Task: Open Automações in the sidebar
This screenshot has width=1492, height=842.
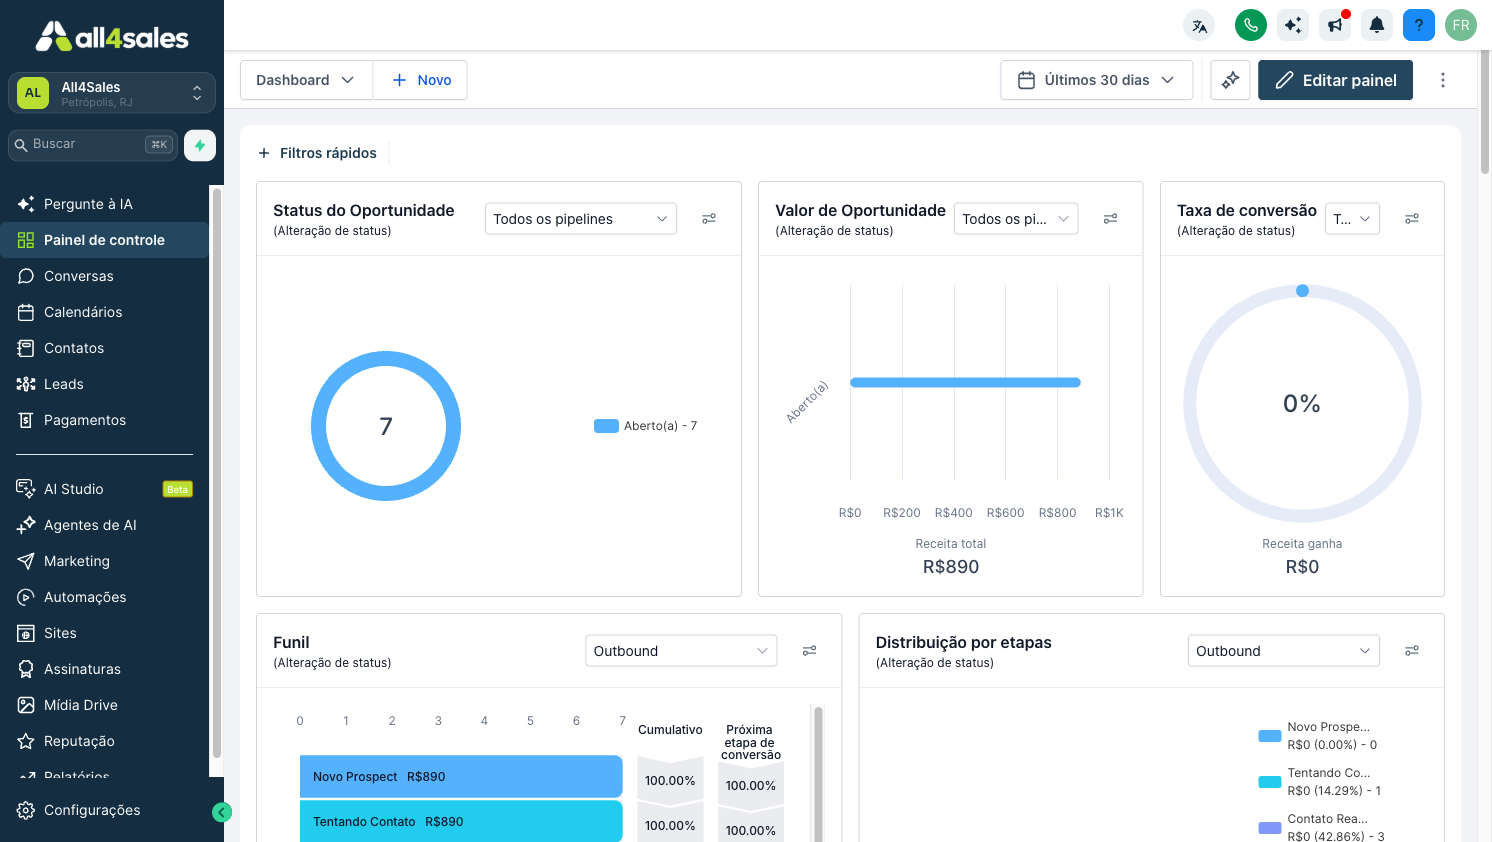Action: click(x=105, y=597)
